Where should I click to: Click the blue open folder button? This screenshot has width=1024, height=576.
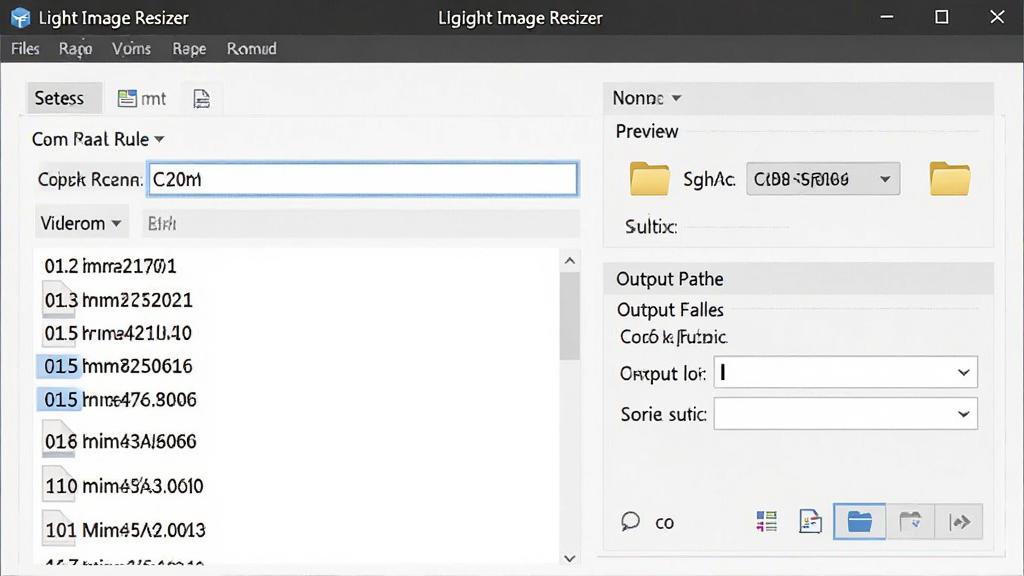pos(859,521)
